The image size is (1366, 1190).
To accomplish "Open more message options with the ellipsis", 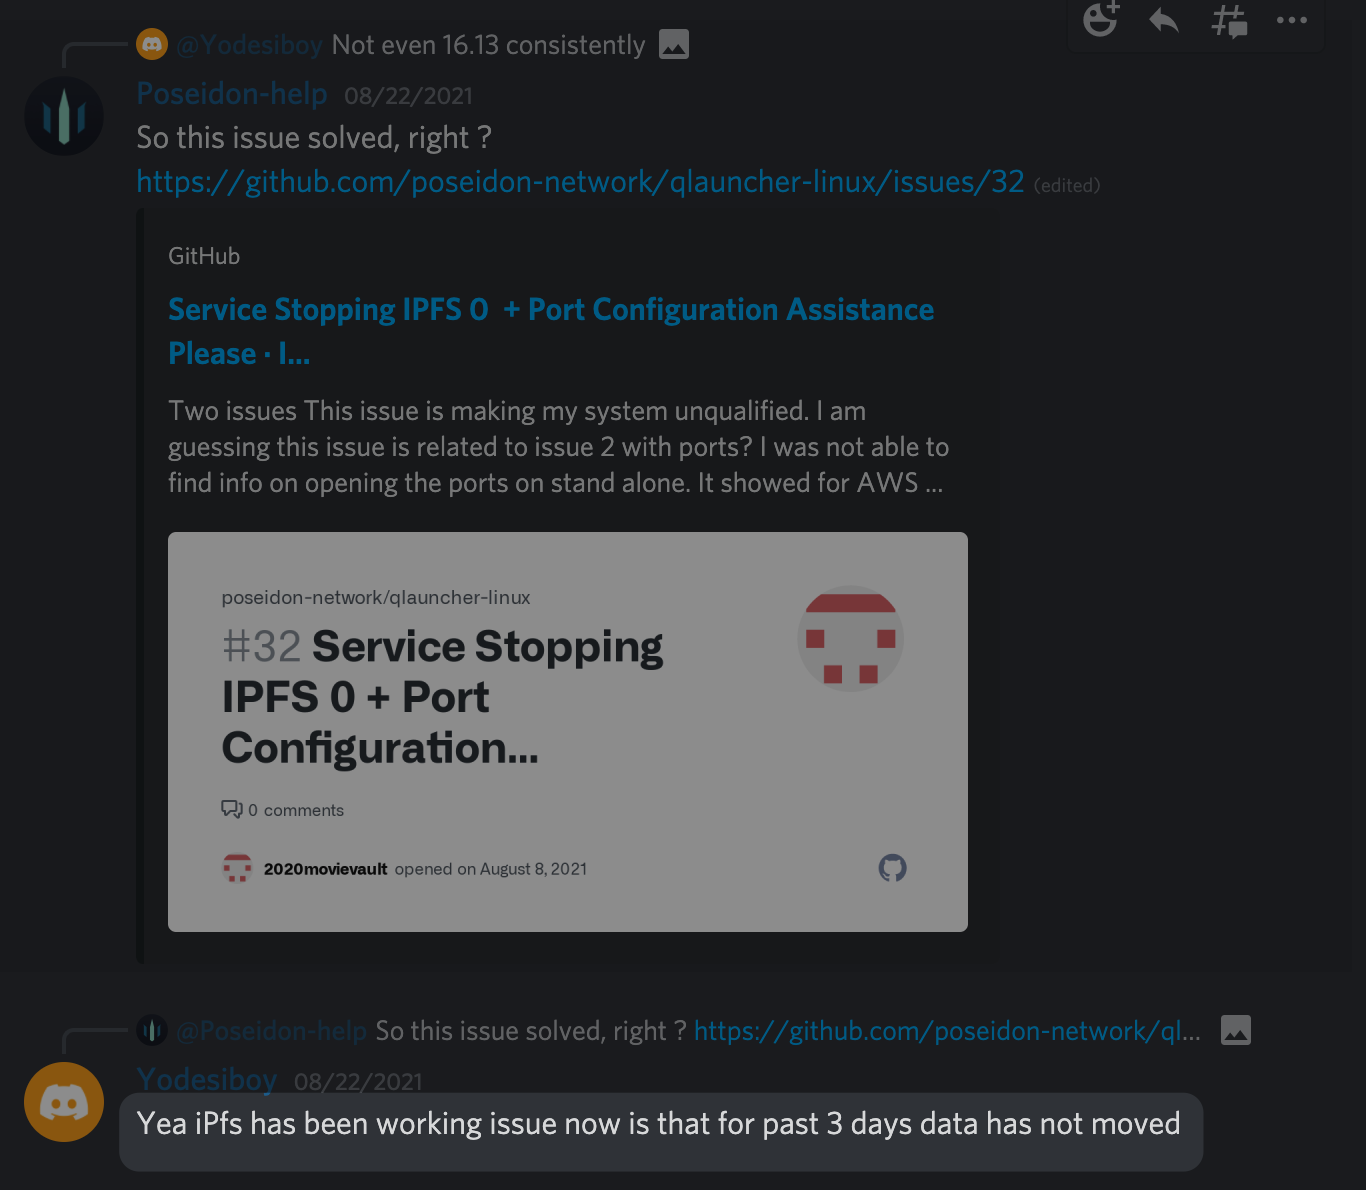I will [x=1292, y=20].
